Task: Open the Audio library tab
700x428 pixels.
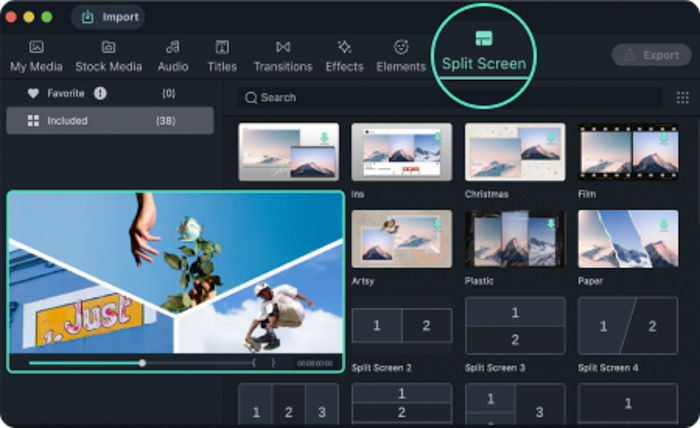Action: pyautogui.click(x=173, y=56)
